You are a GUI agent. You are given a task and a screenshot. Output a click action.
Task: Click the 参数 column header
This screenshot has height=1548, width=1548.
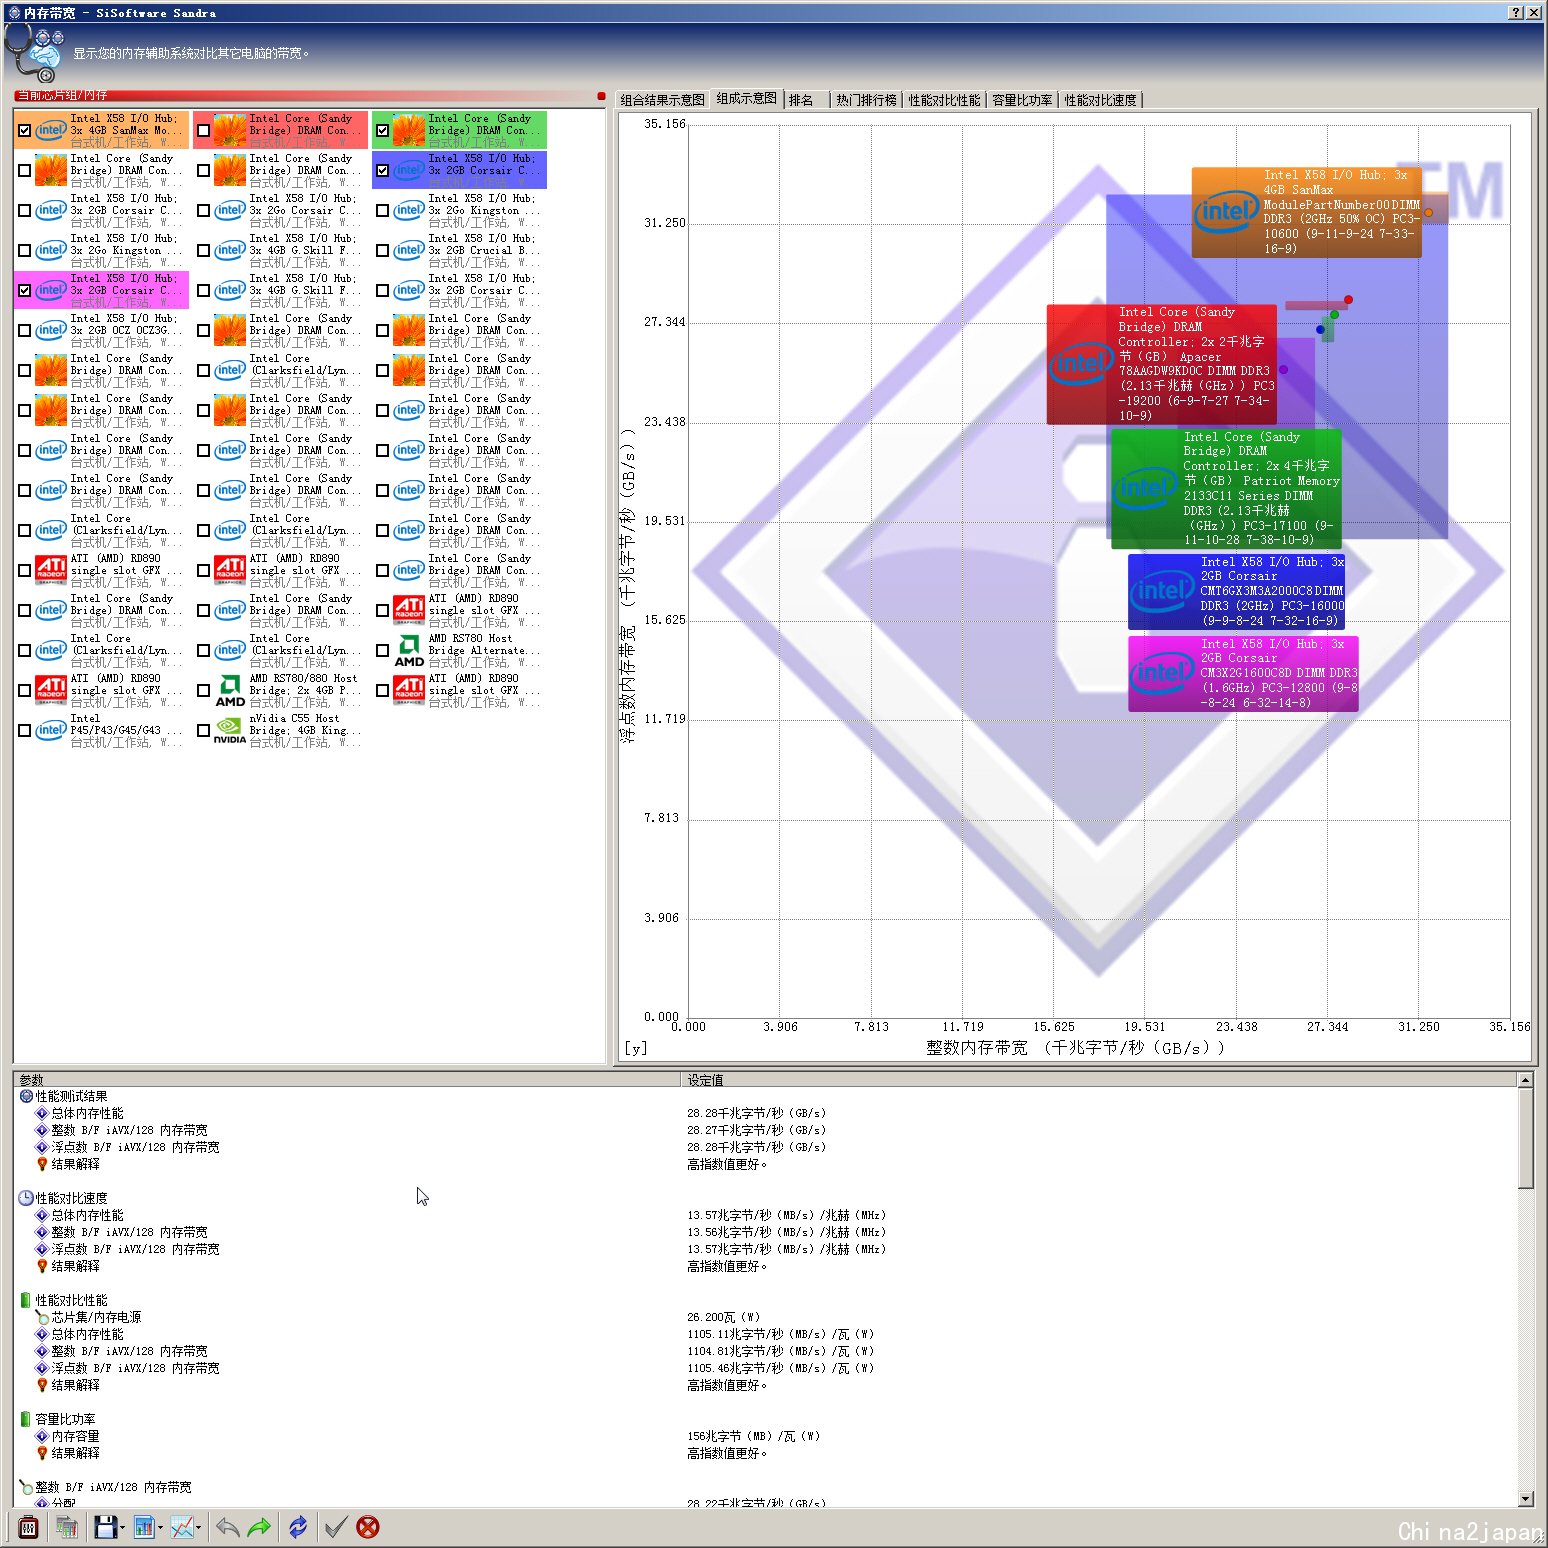click(x=345, y=1080)
